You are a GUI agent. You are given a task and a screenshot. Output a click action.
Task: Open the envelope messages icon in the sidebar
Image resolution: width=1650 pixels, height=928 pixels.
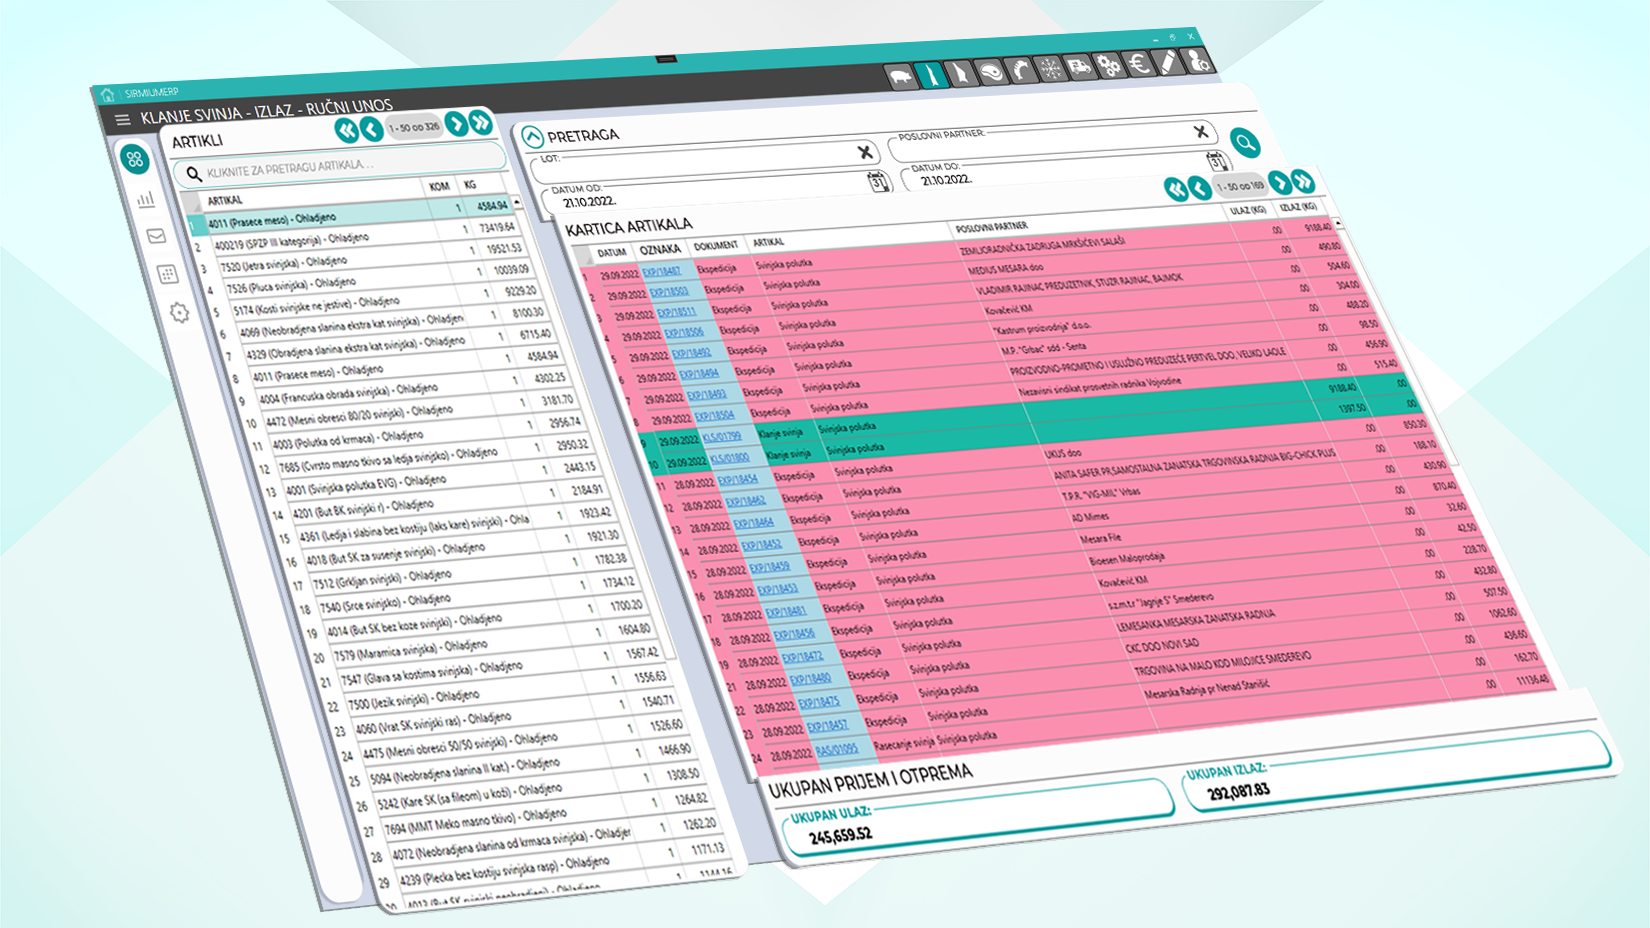tap(157, 236)
